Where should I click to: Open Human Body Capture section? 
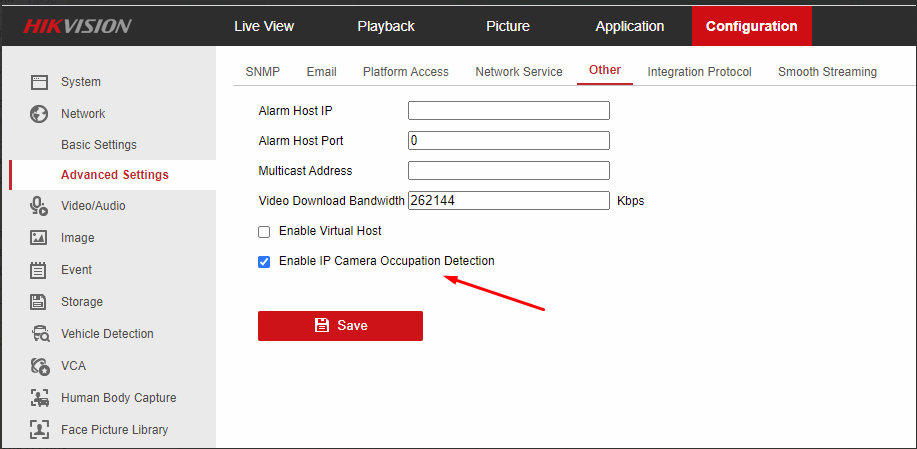pyautogui.click(x=119, y=398)
